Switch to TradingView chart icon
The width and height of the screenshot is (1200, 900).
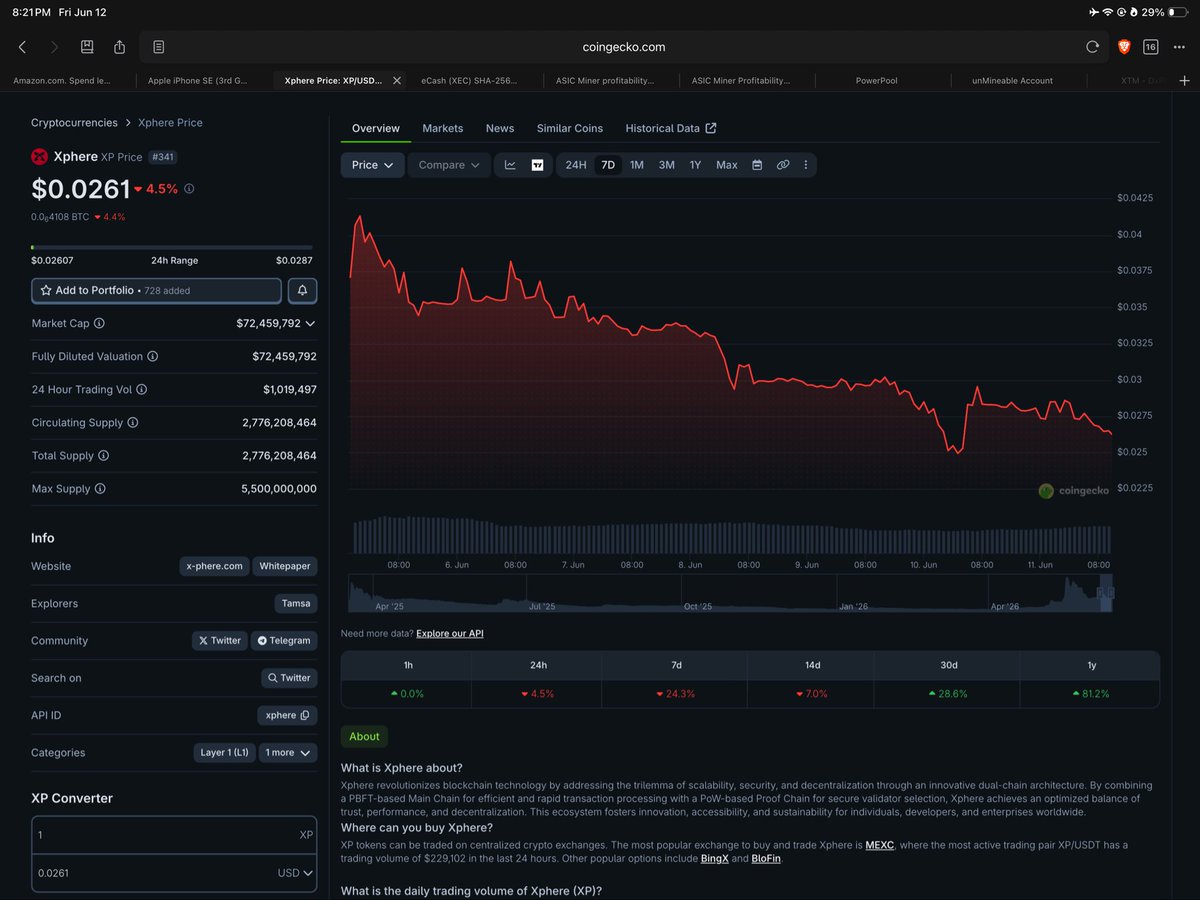click(537, 165)
